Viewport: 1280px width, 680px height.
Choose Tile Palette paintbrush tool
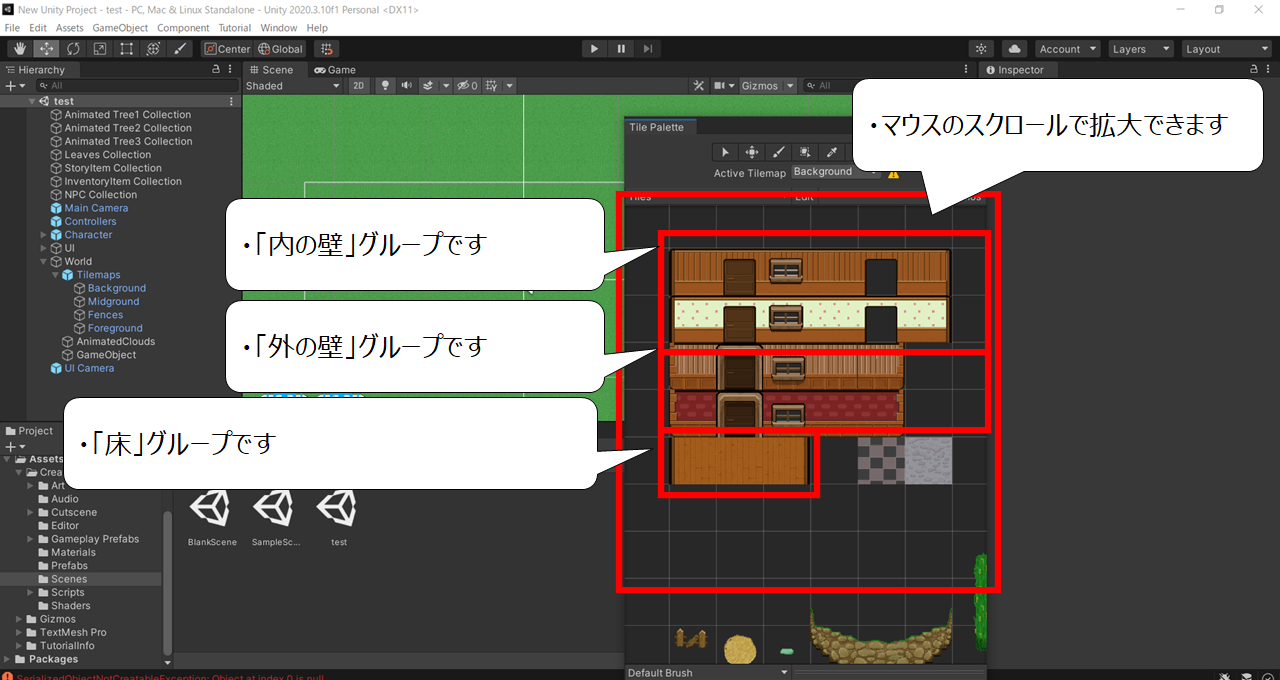point(778,152)
